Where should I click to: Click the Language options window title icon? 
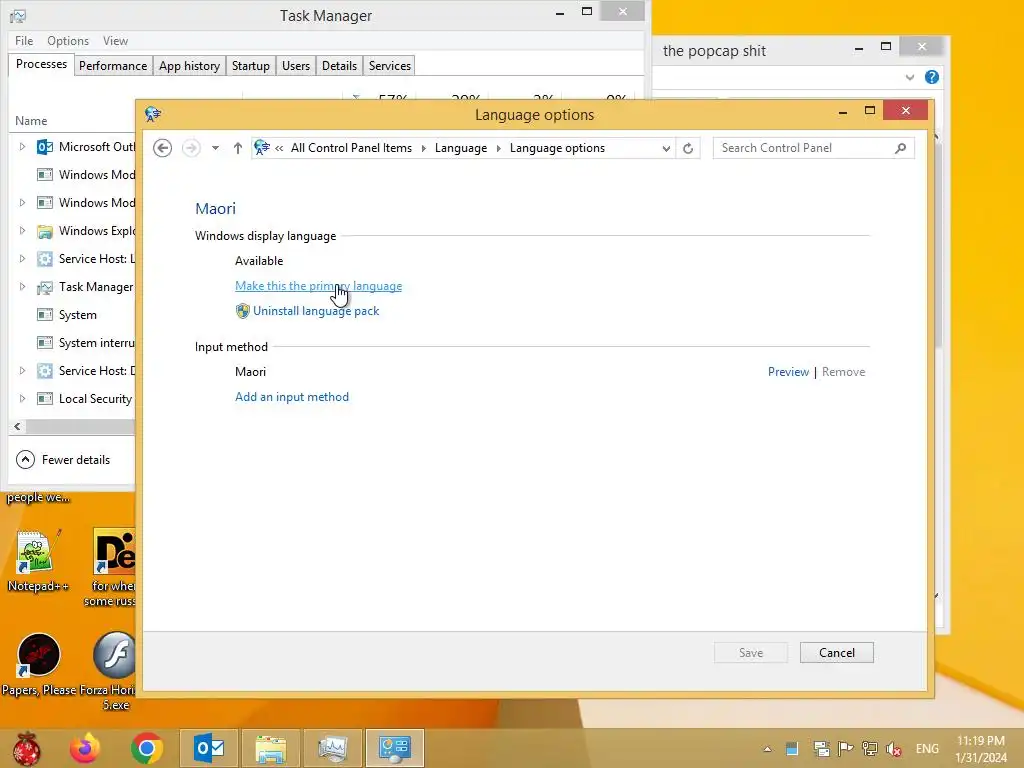[153, 114]
